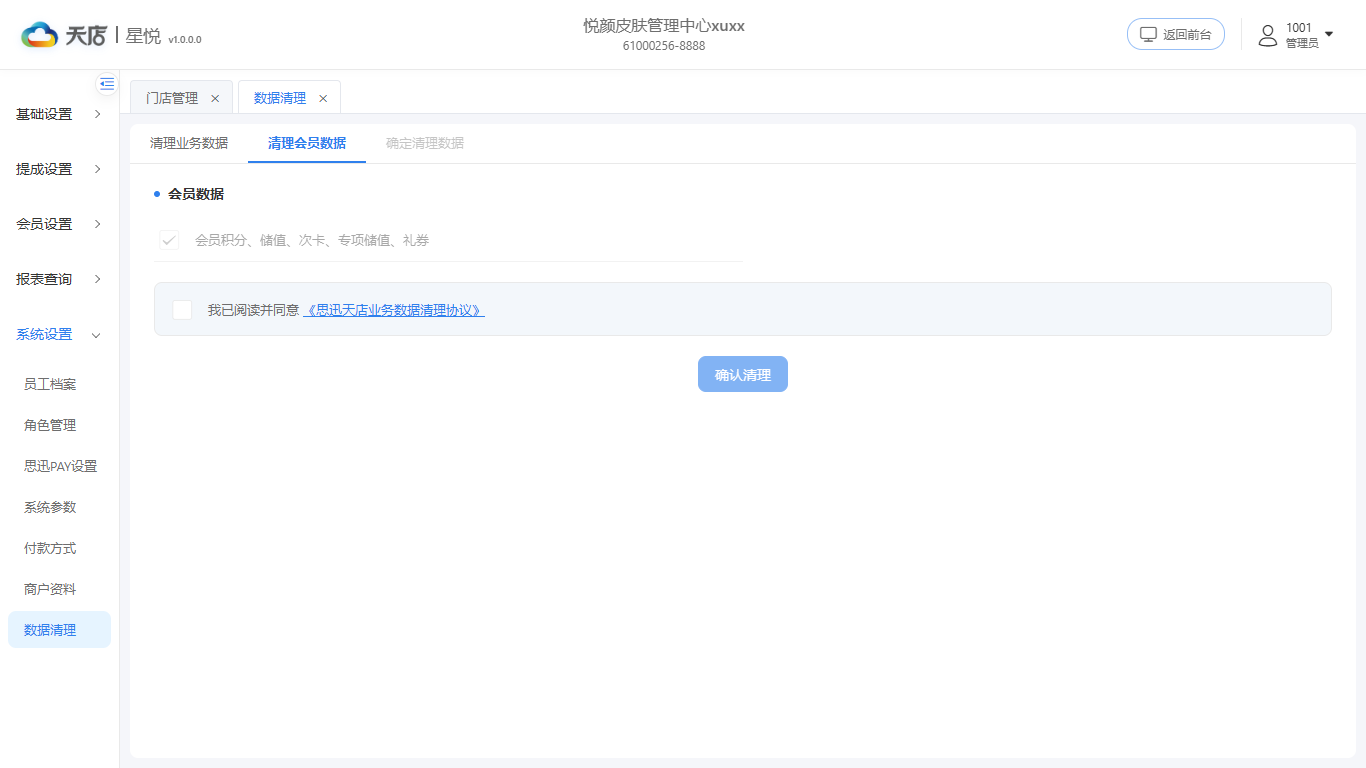Viewport: 1366px width, 768px height.
Task: Expand the 提成设置 menu
Action: (59, 169)
